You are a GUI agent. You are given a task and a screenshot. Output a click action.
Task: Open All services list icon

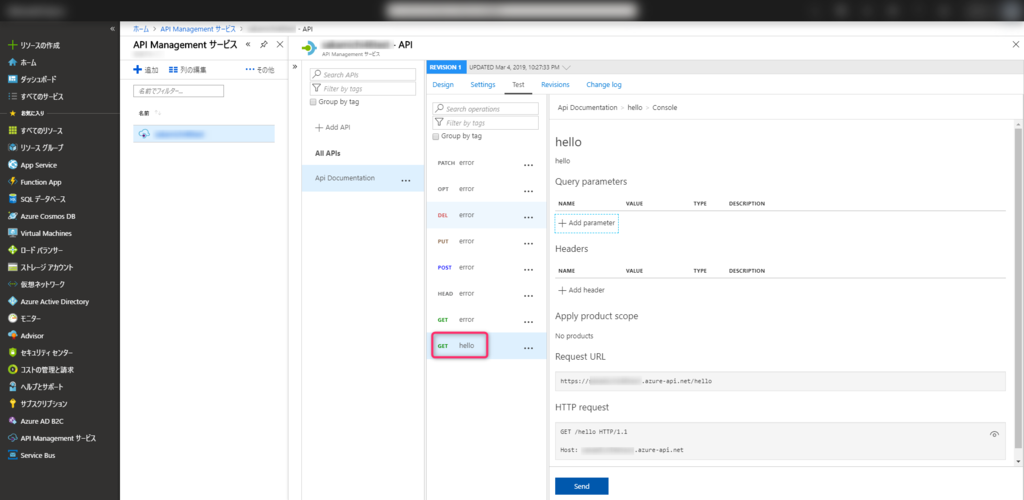click(x=12, y=97)
